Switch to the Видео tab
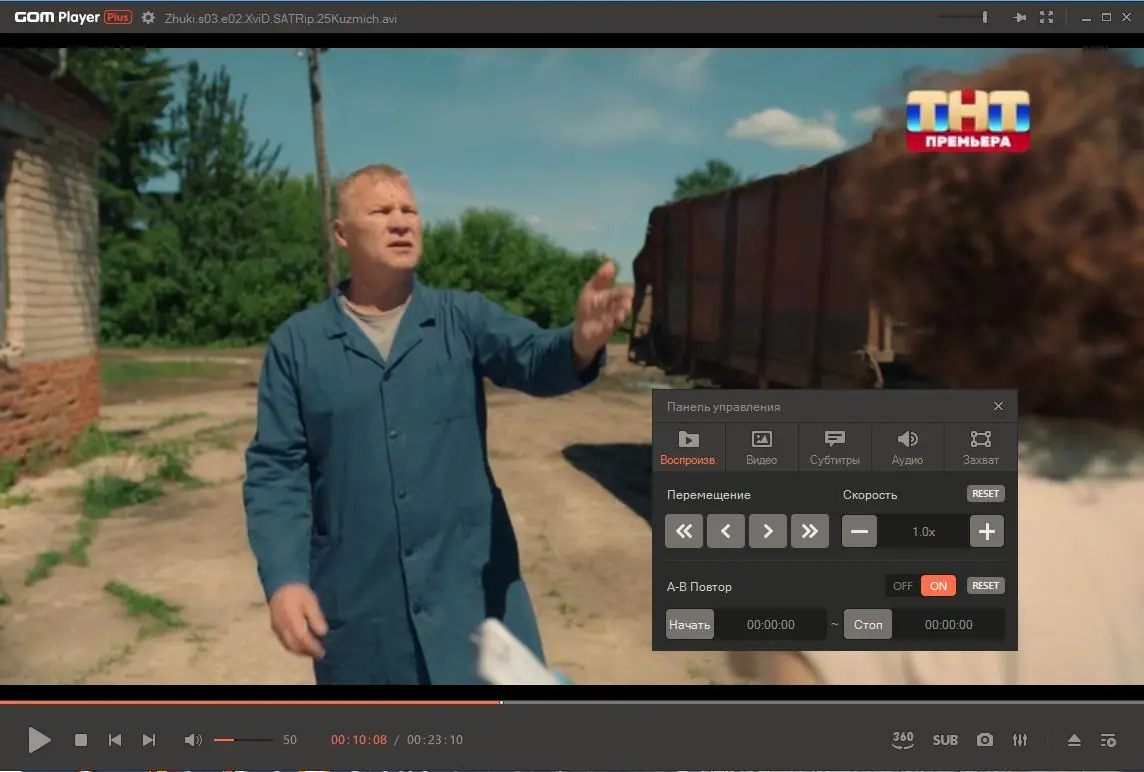The image size is (1144, 772). 762,447
